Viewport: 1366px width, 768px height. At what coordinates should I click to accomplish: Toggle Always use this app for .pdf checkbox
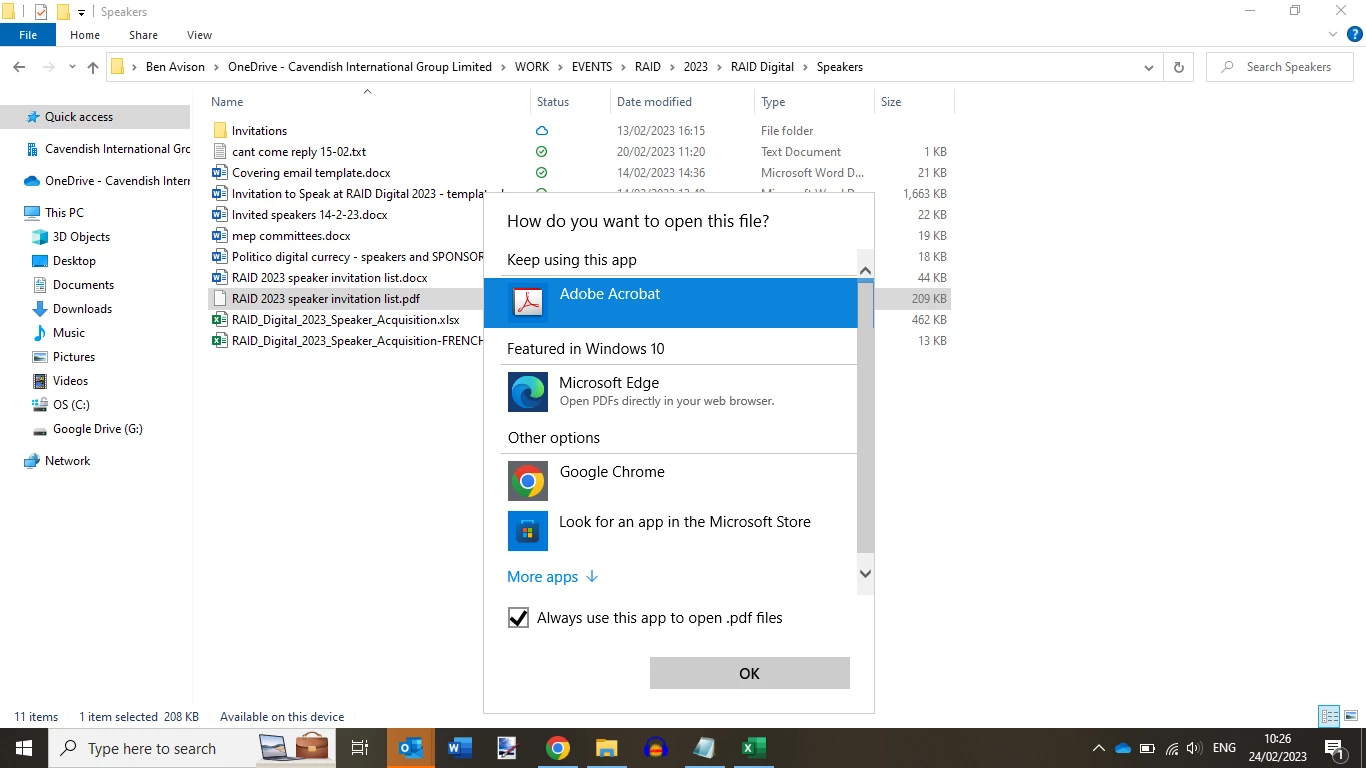point(518,618)
